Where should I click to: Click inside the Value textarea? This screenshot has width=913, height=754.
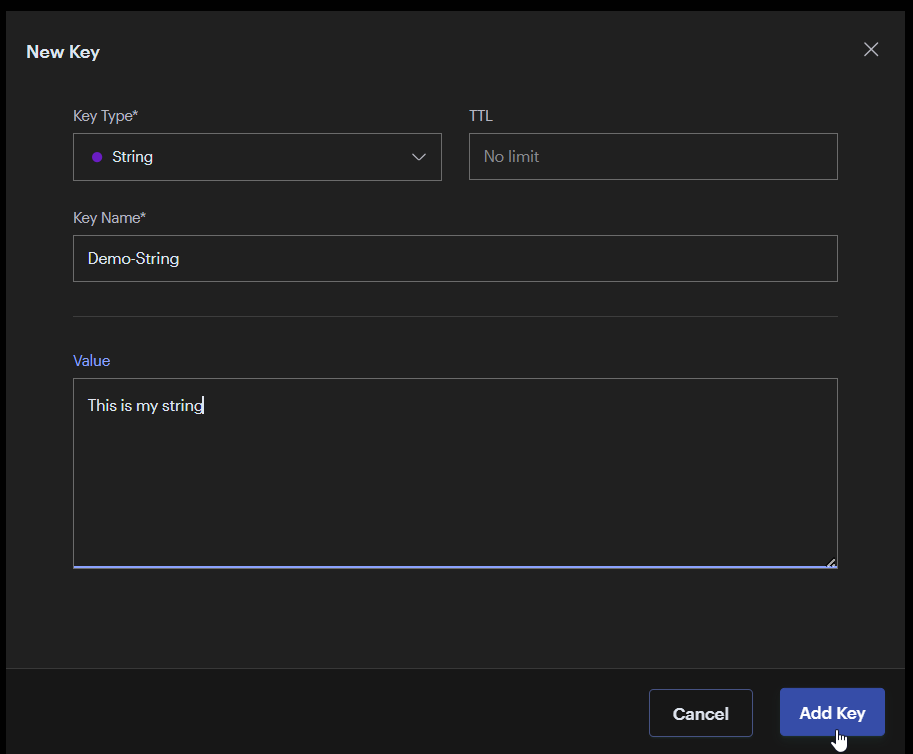tap(455, 470)
